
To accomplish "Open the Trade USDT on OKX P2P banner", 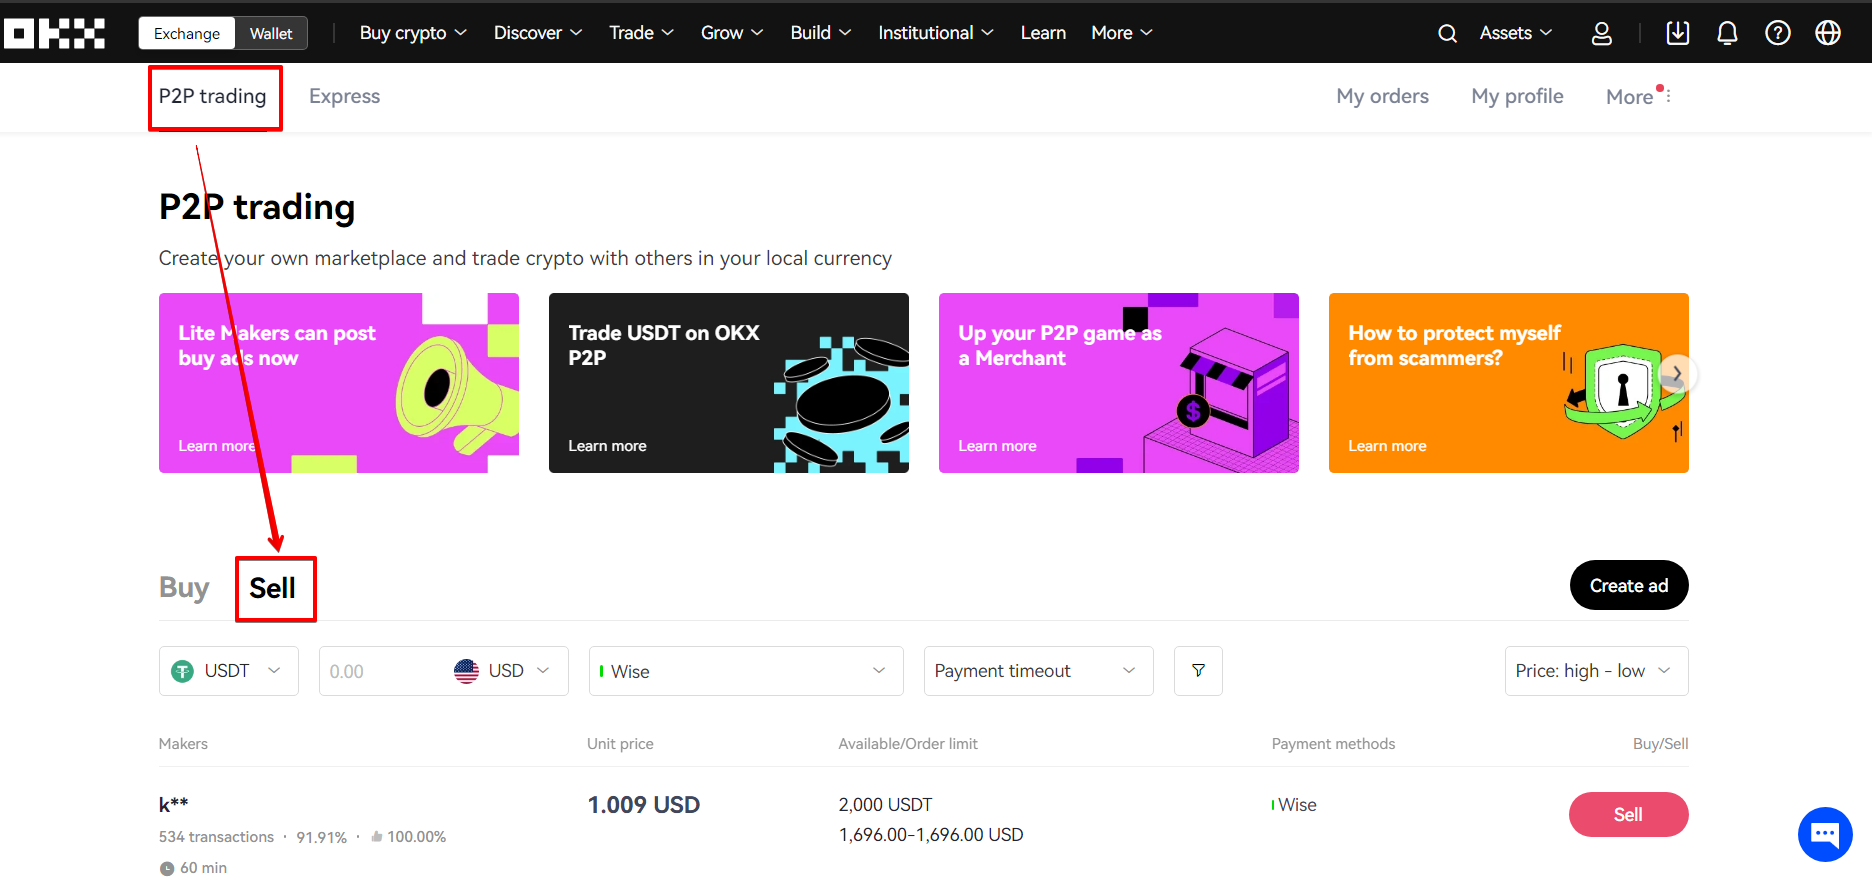I will point(729,383).
